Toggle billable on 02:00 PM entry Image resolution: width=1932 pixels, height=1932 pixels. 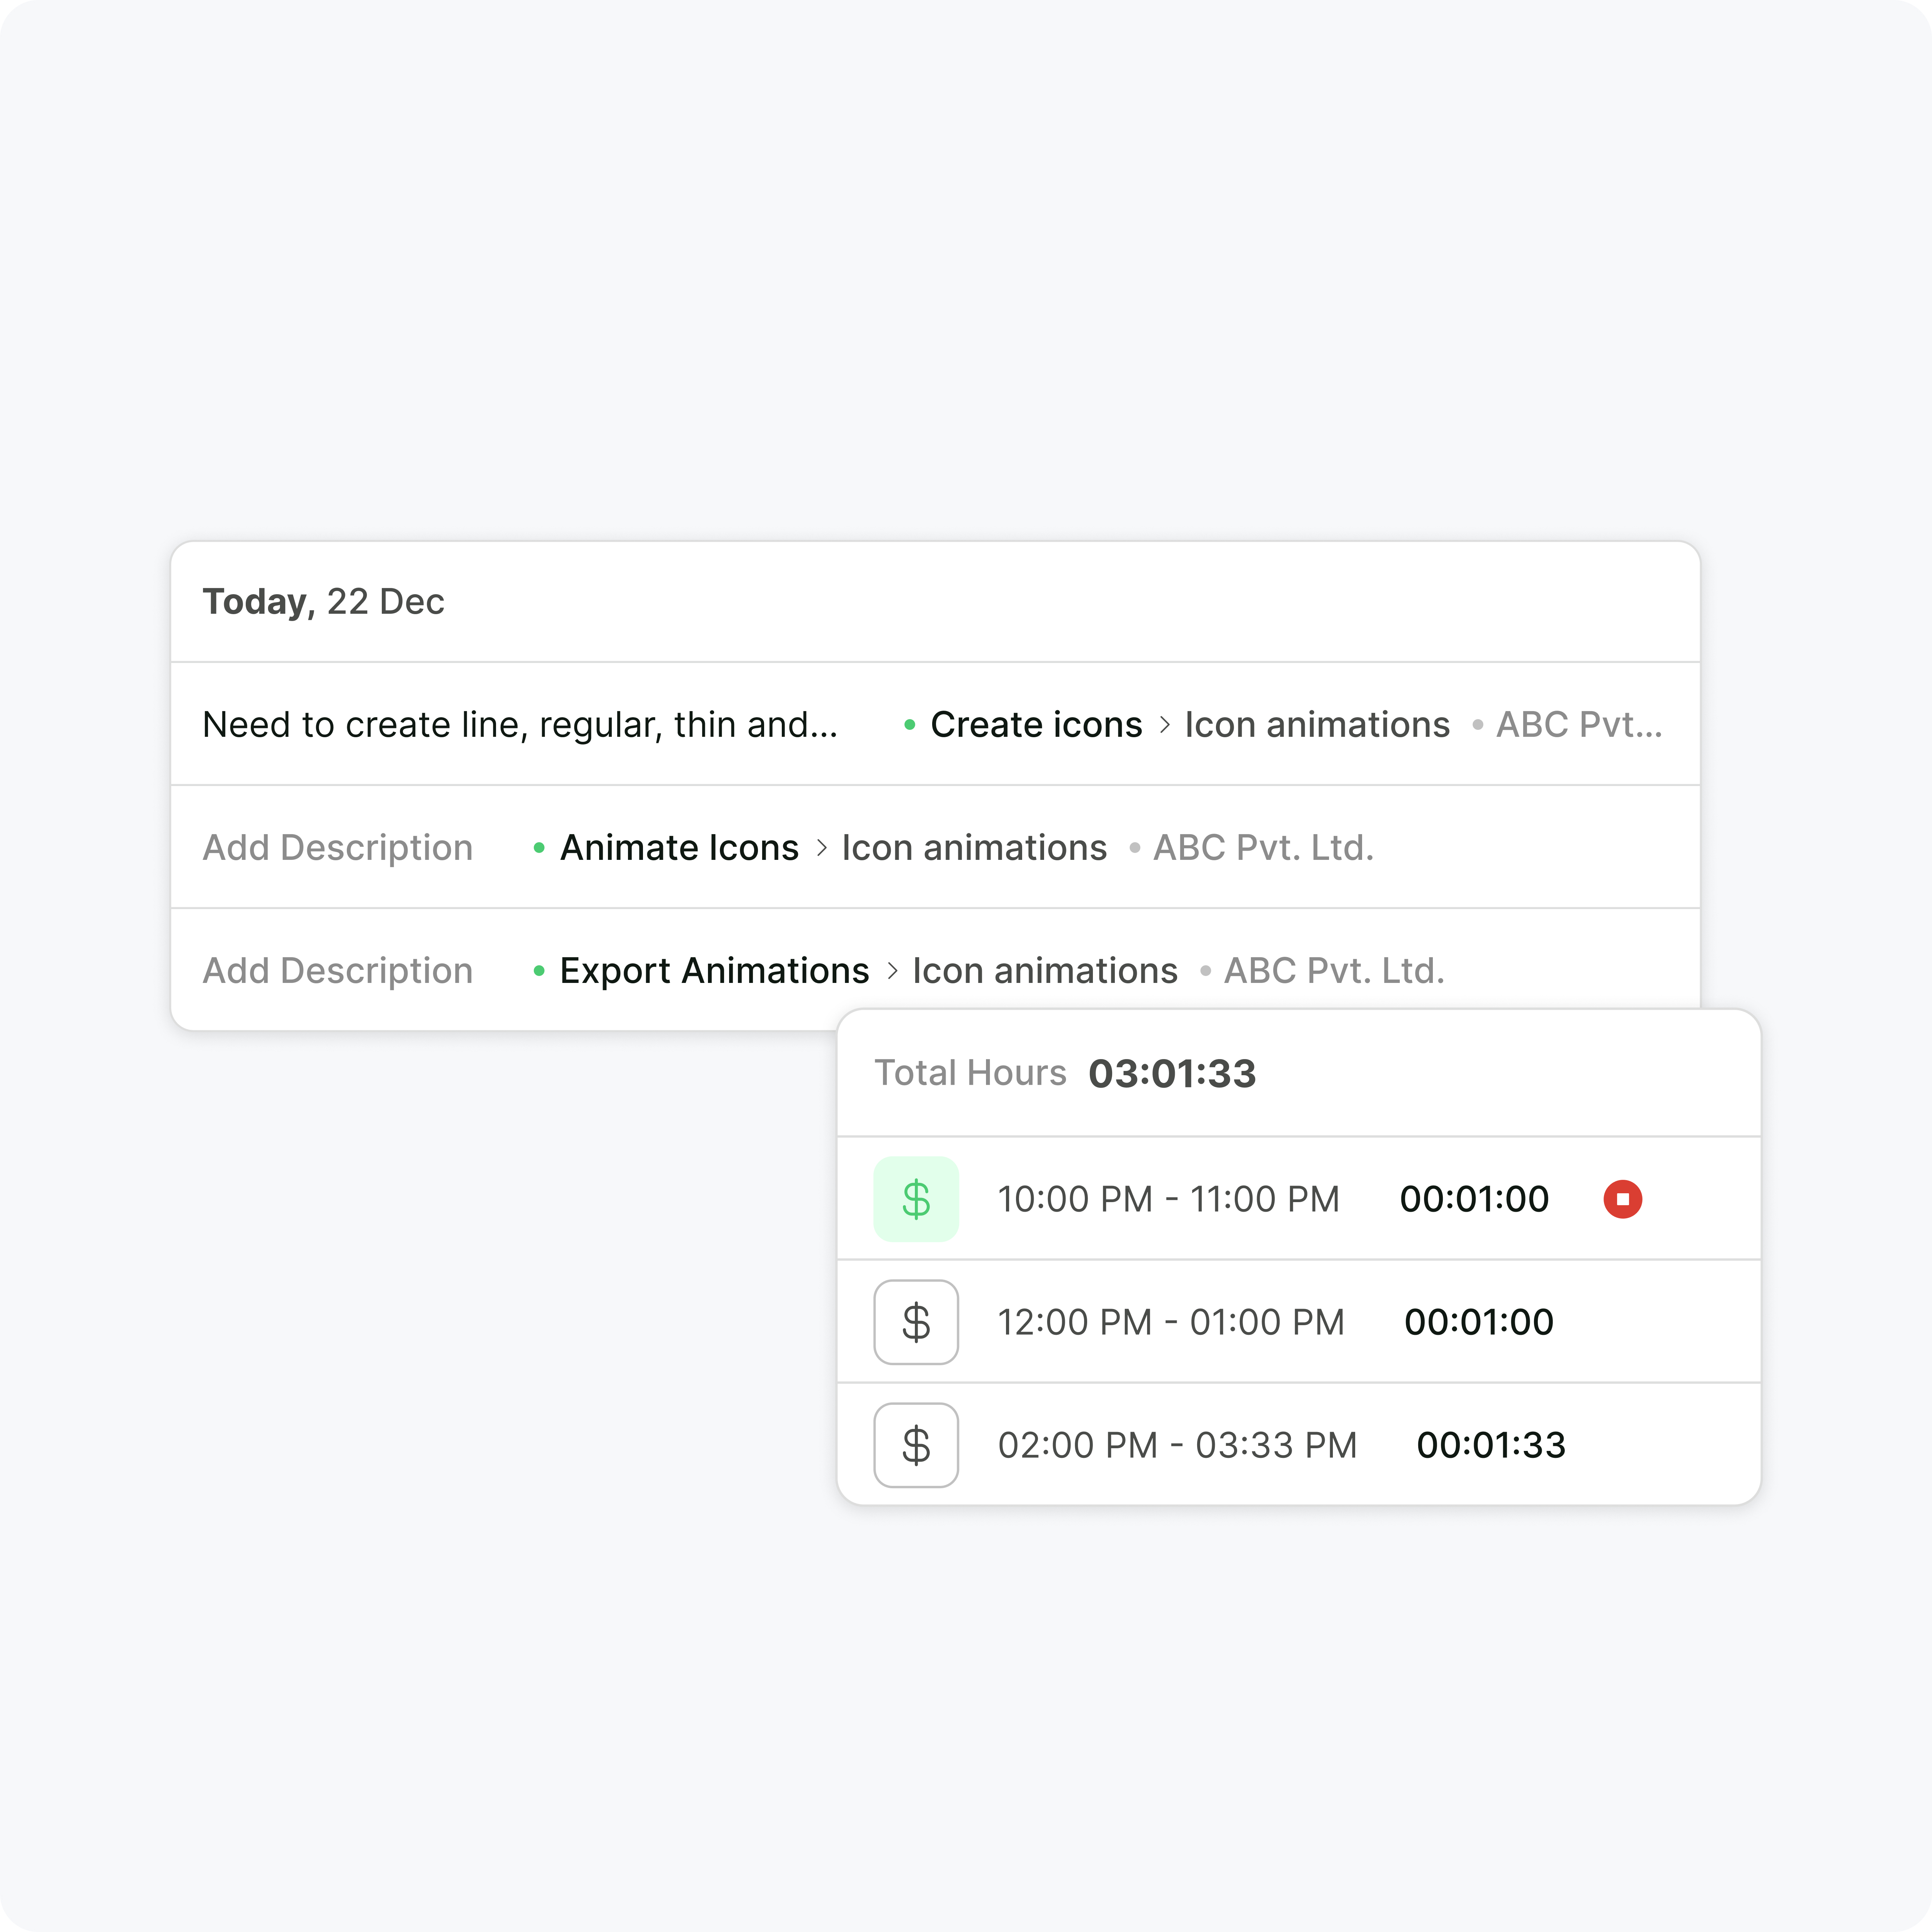[x=916, y=1445]
